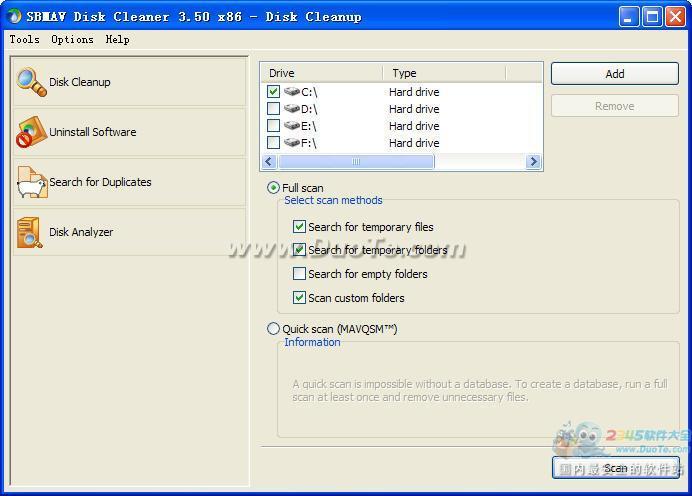692x496 pixels.
Task: Click Hard drive type for F:\
Action: coord(414,143)
